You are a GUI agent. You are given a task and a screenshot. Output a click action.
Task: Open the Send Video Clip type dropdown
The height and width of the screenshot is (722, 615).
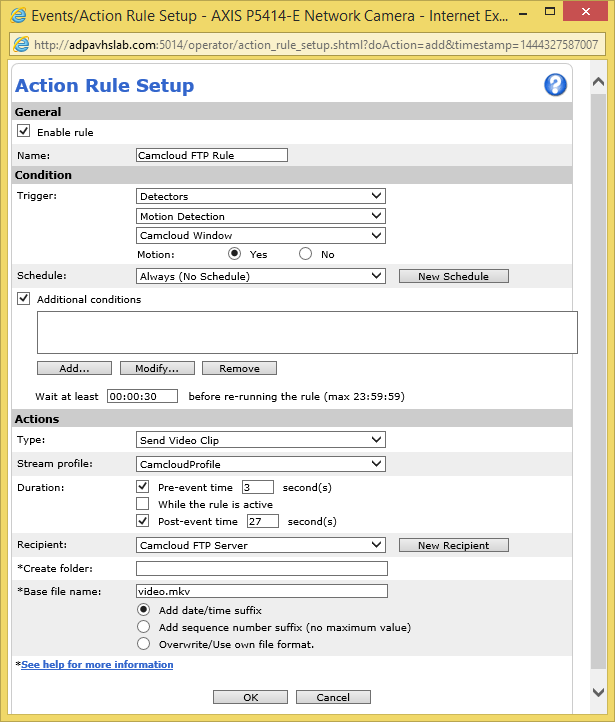click(x=261, y=440)
